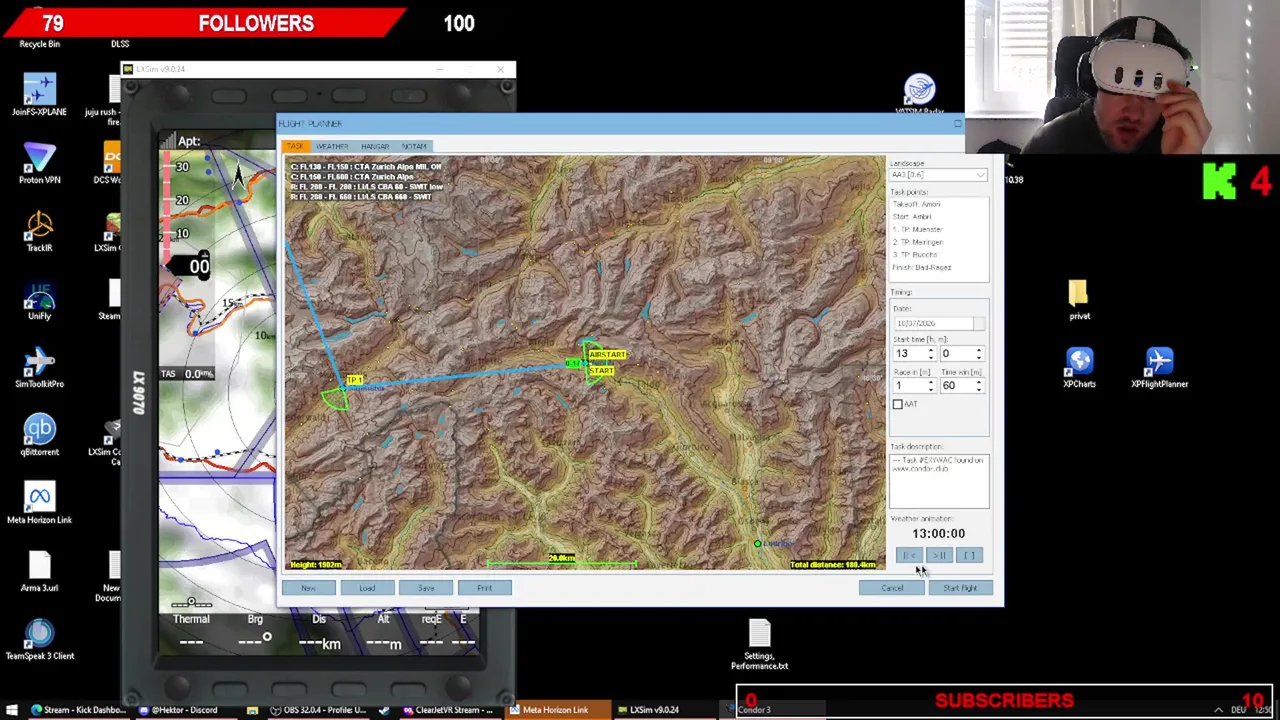This screenshot has height=720, width=1280.
Task: Click the New task button
Action: (x=308, y=588)
